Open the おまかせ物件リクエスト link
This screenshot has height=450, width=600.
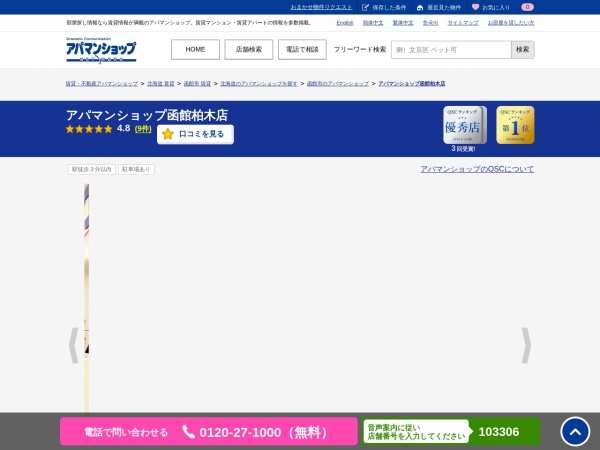pos(321,7)
